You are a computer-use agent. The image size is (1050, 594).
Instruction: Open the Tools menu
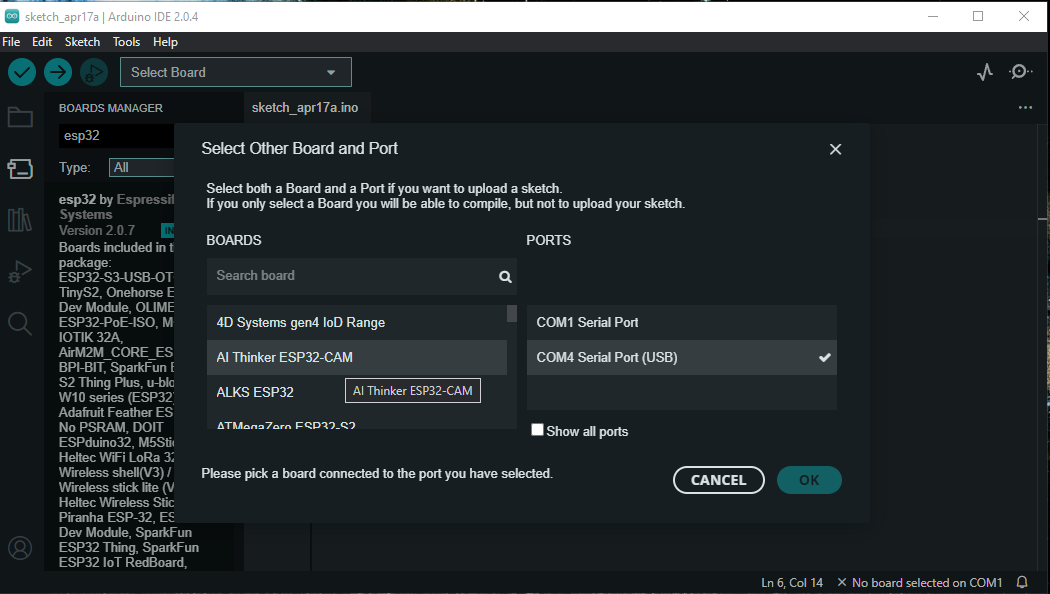point(127,42)
